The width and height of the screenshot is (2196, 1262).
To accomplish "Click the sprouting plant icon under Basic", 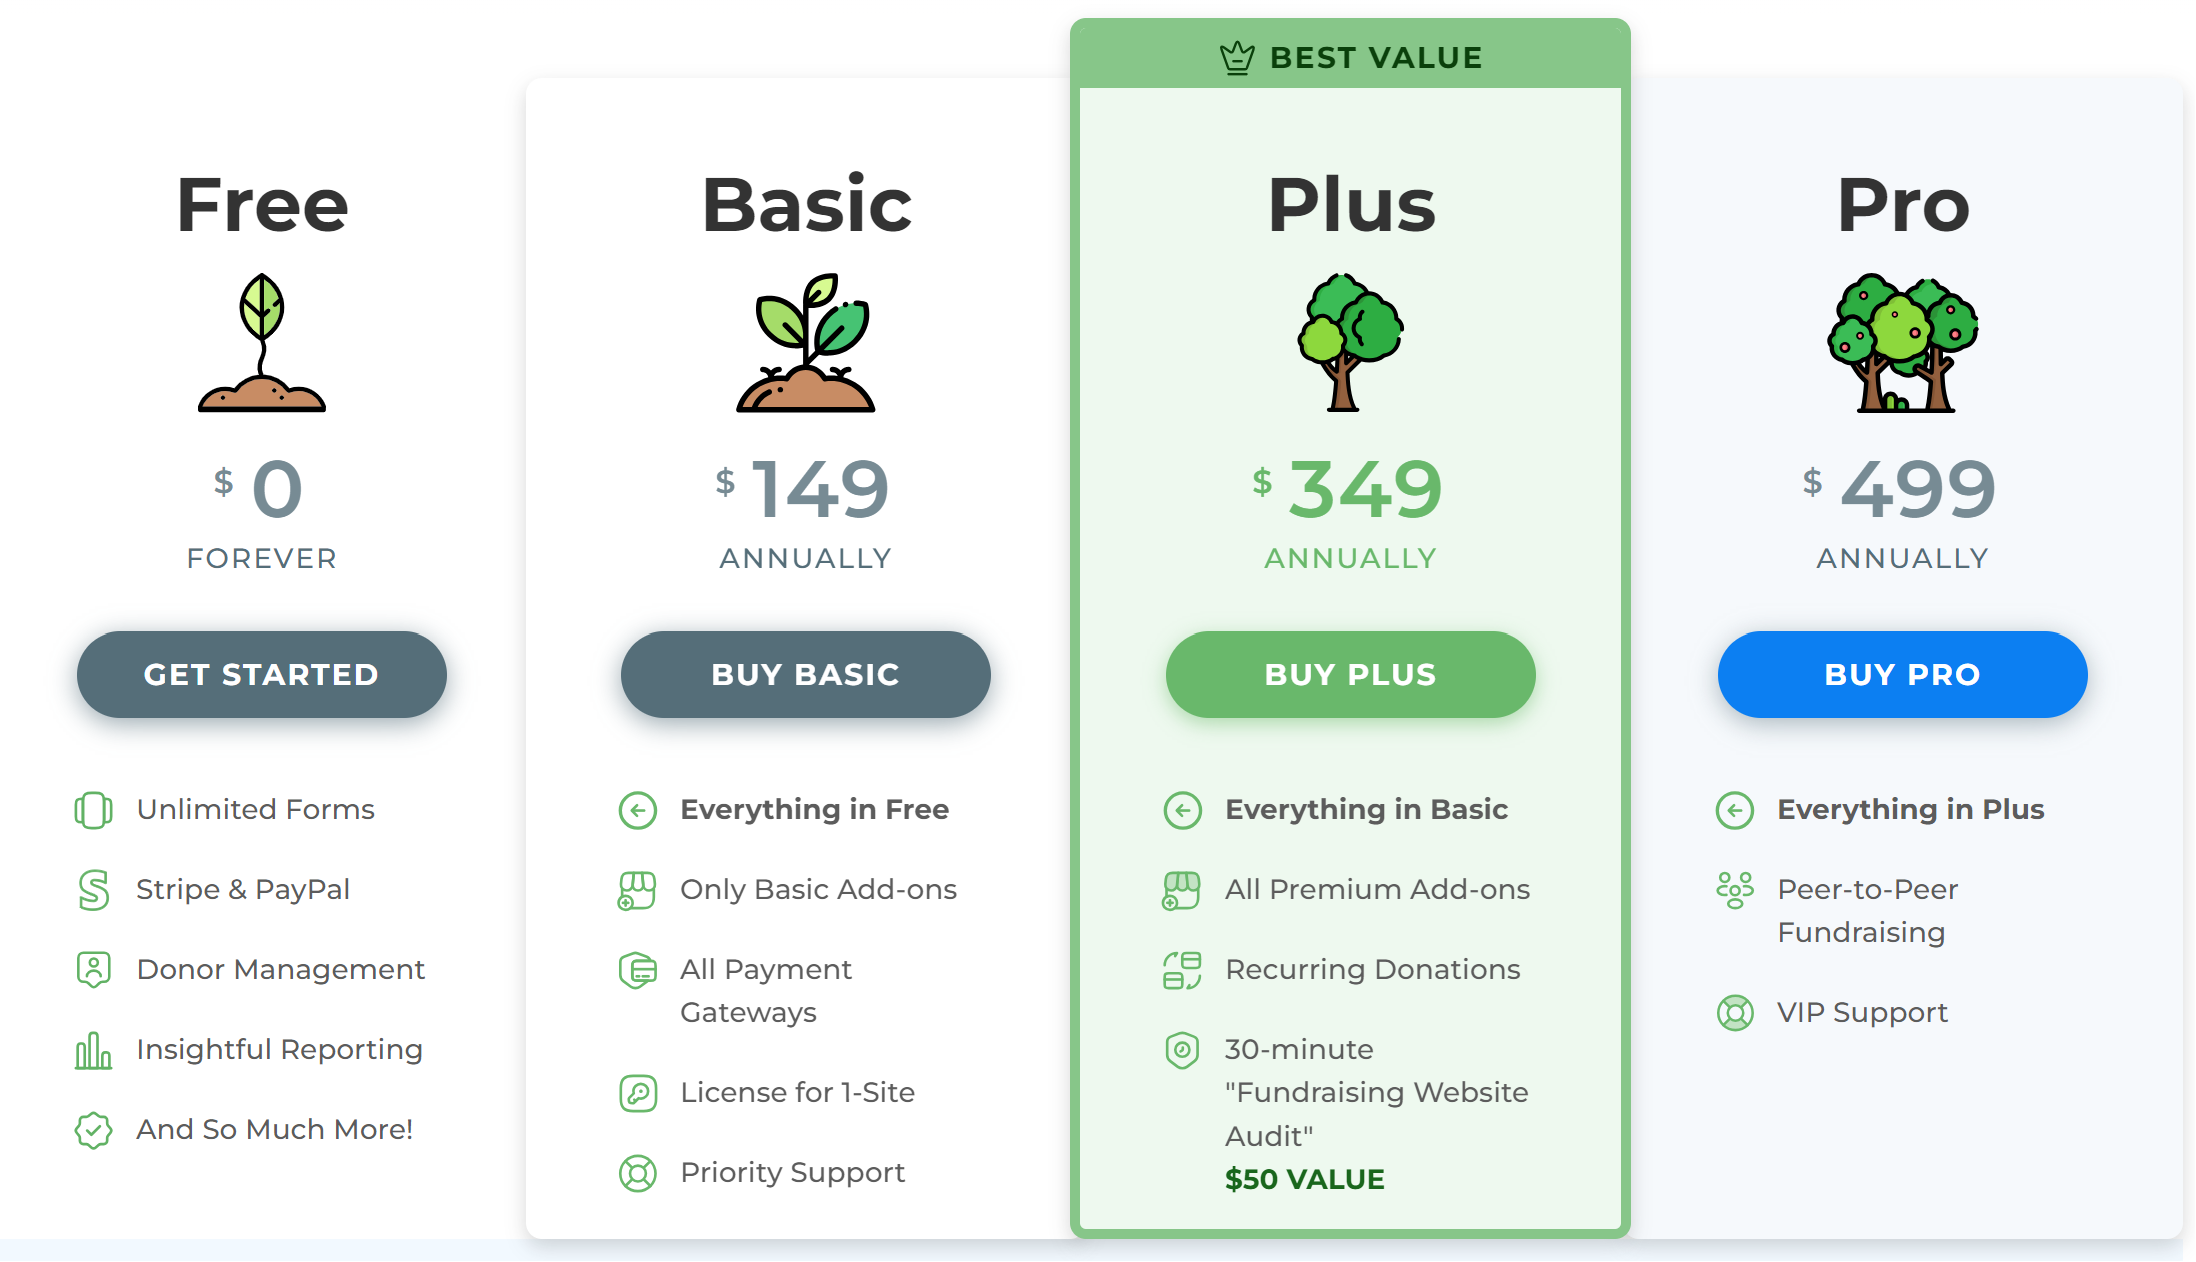I will 806,343.
